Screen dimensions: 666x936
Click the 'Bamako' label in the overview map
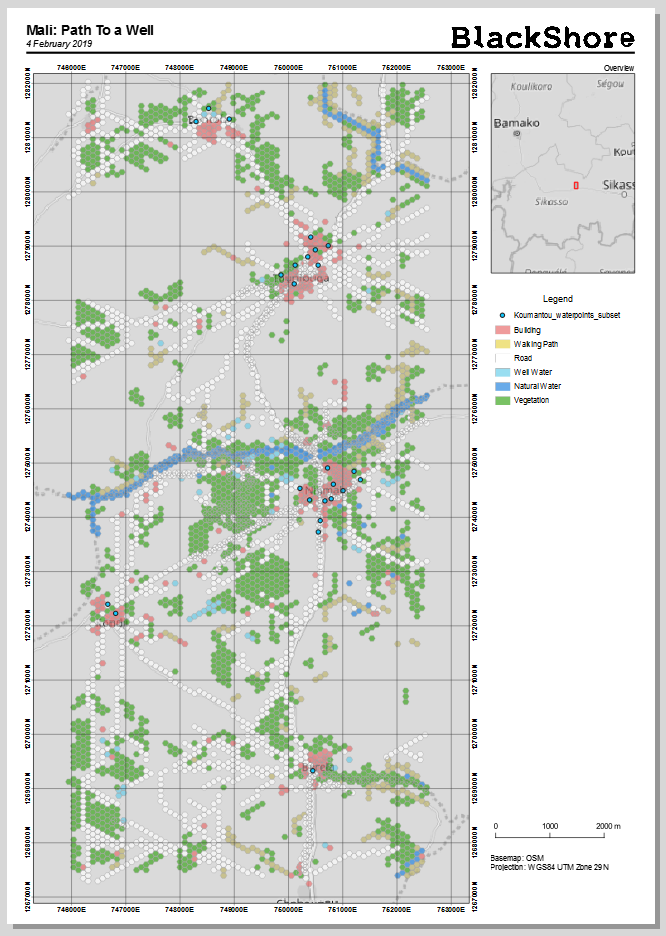click(x=517, y=123)
